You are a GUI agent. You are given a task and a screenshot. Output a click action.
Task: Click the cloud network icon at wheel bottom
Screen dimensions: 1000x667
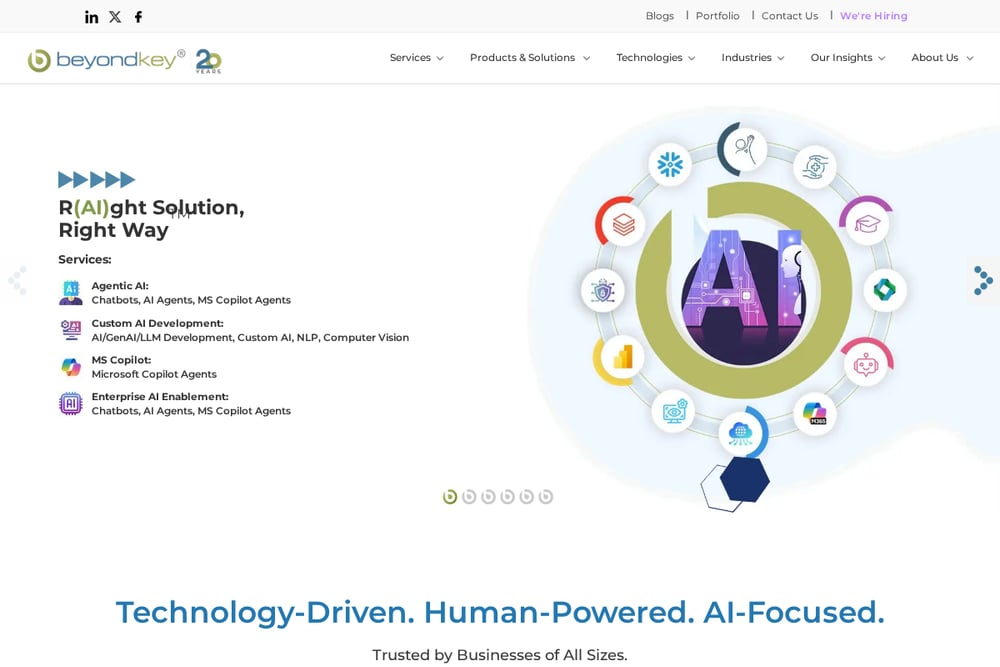[x=740, y=433]
